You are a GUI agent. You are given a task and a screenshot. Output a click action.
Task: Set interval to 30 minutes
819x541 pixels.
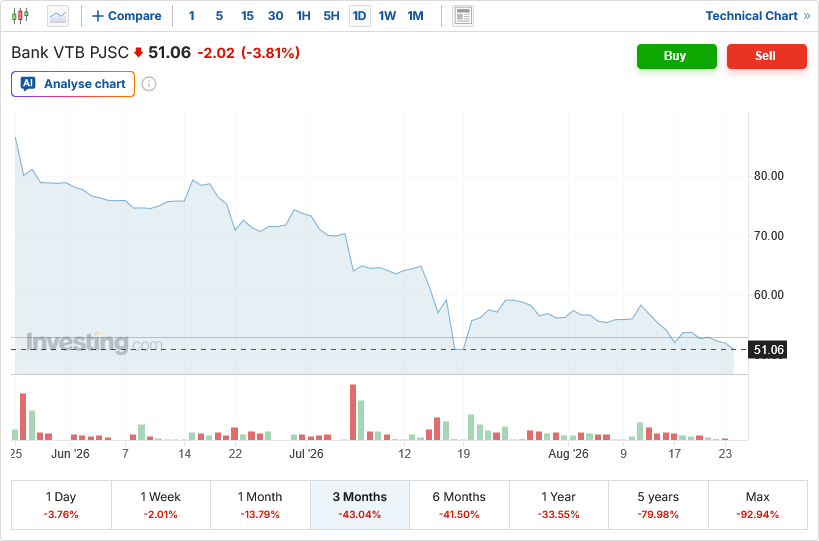pyautogui.click(x=275, y=16)
